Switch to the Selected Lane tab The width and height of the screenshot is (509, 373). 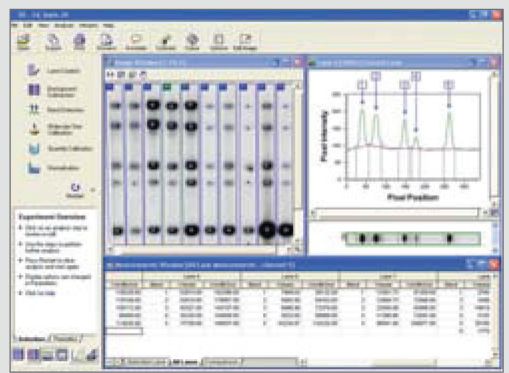pos(146,362)
